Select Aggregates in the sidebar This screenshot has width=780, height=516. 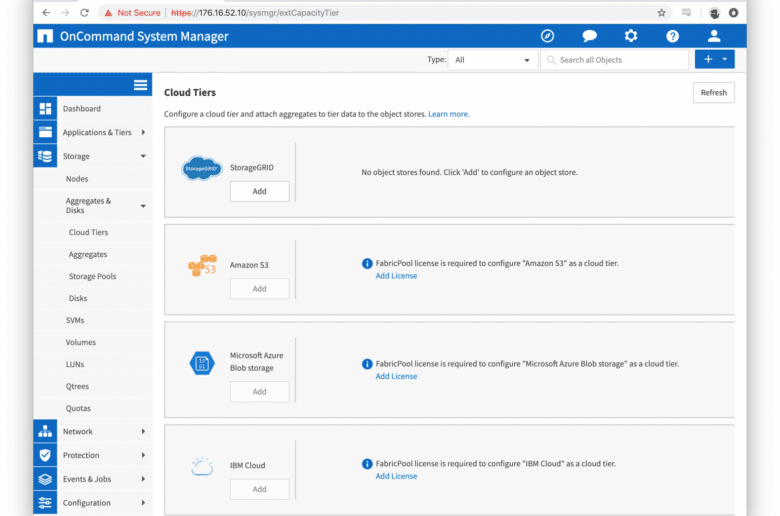[x=88, y=254]
